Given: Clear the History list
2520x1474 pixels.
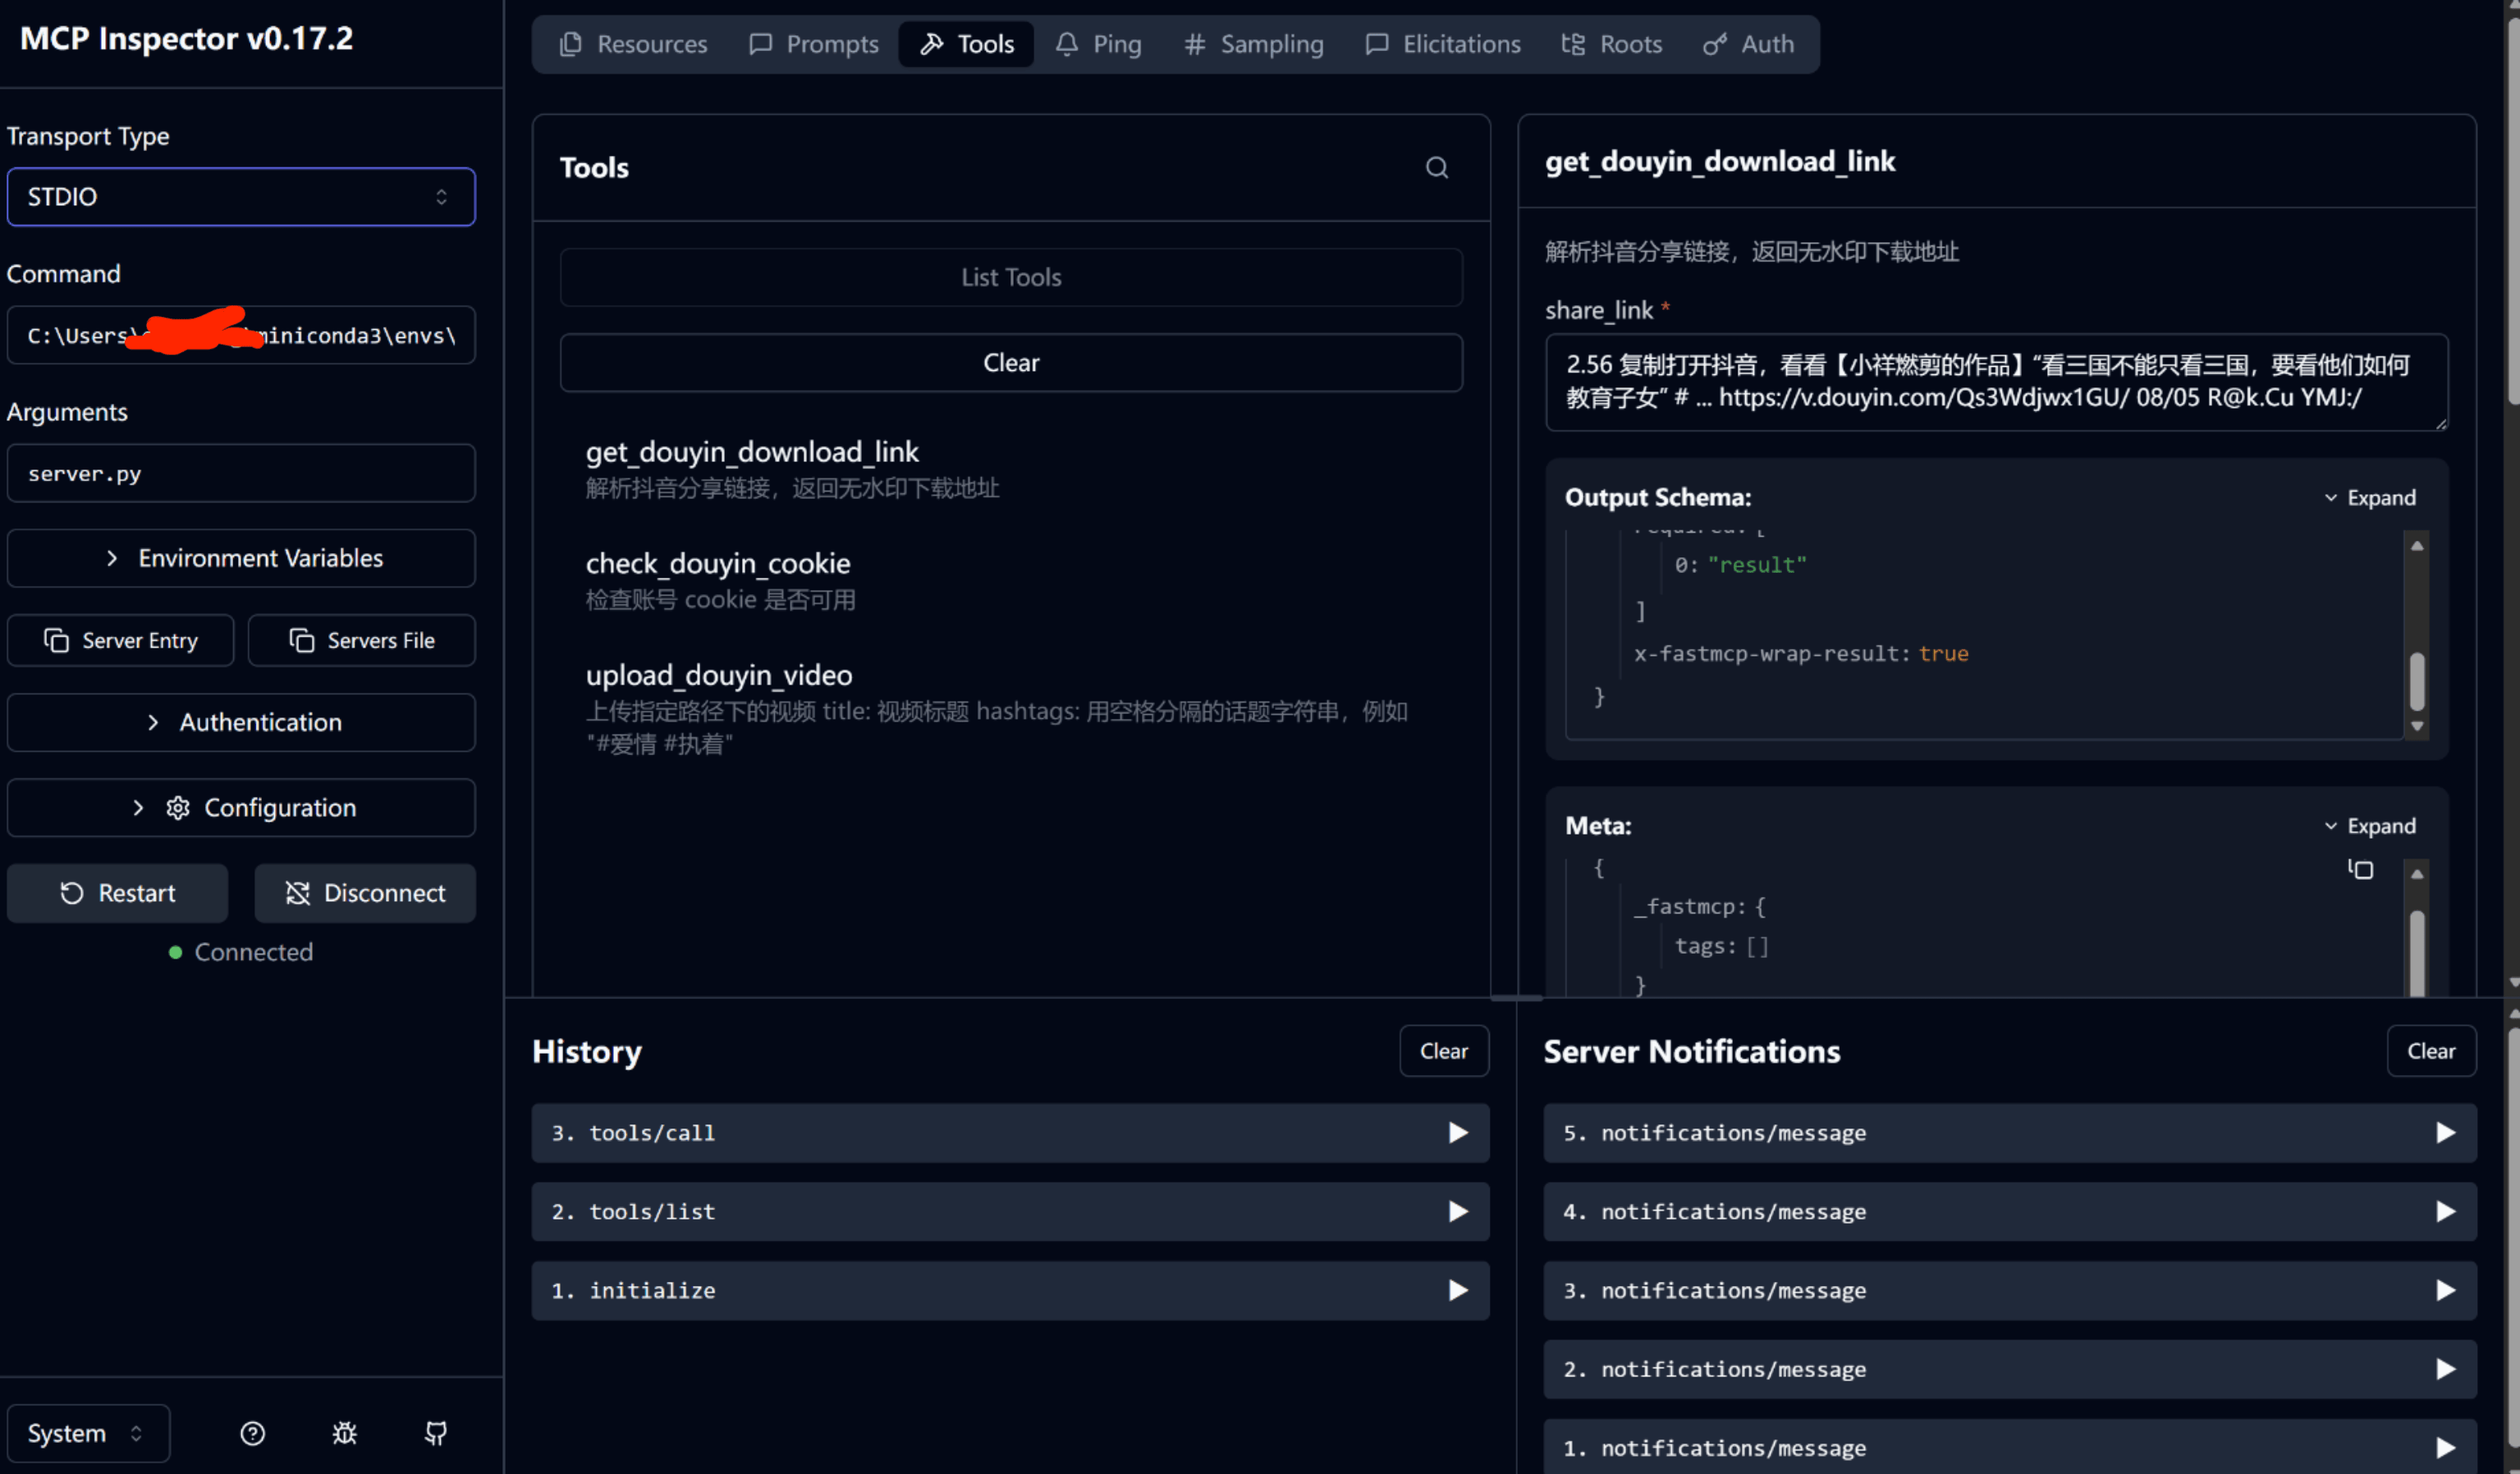Looking at the screenshot, I should pos(1443,1051).
